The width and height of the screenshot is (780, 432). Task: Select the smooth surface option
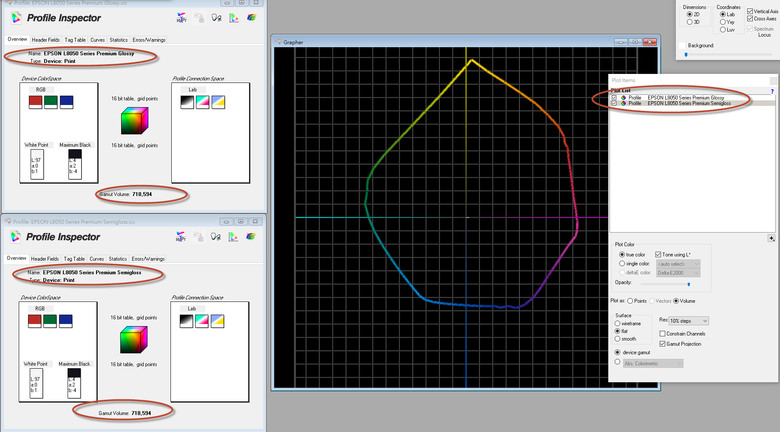pos(617,338)
